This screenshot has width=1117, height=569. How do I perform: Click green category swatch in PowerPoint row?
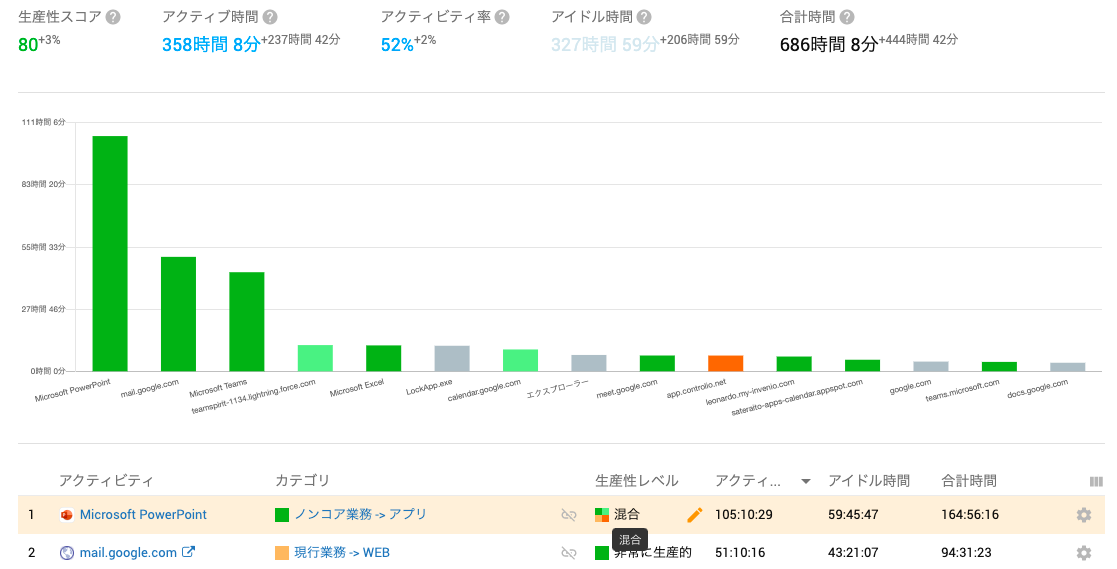(282, 515)
